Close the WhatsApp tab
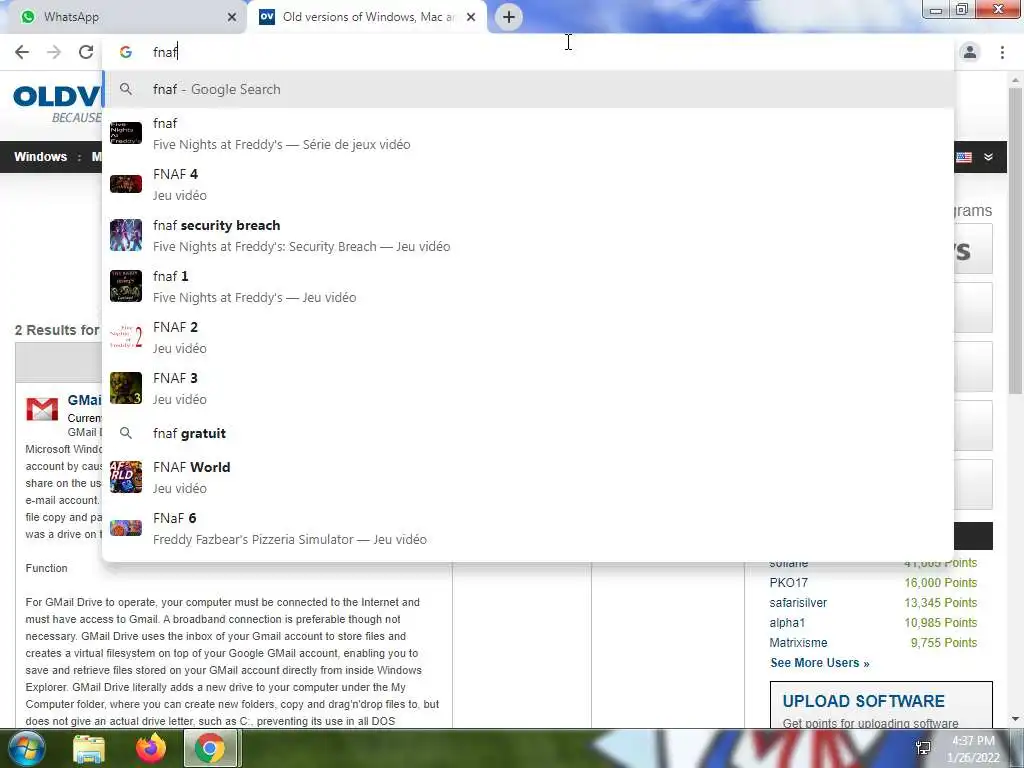 click(x=232, y=17)
